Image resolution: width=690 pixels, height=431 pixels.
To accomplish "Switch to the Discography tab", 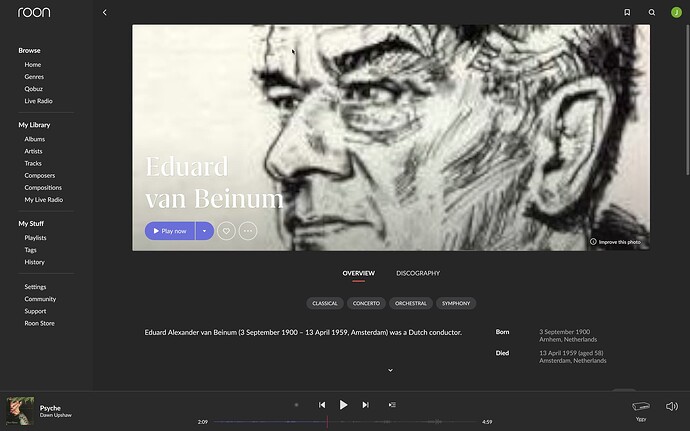I will pos(418,273).
